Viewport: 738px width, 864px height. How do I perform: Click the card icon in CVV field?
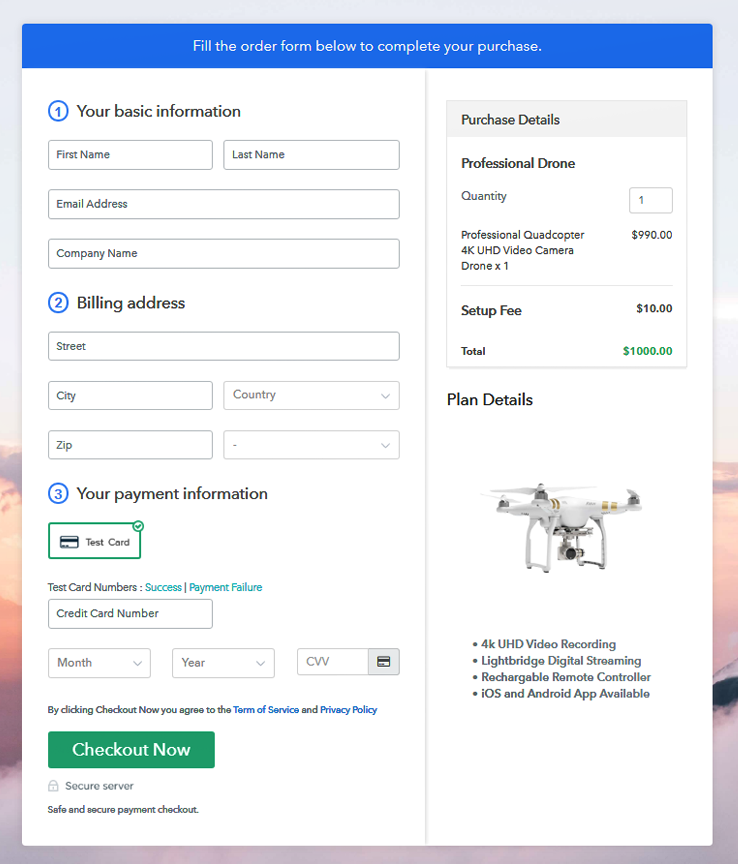384,662
